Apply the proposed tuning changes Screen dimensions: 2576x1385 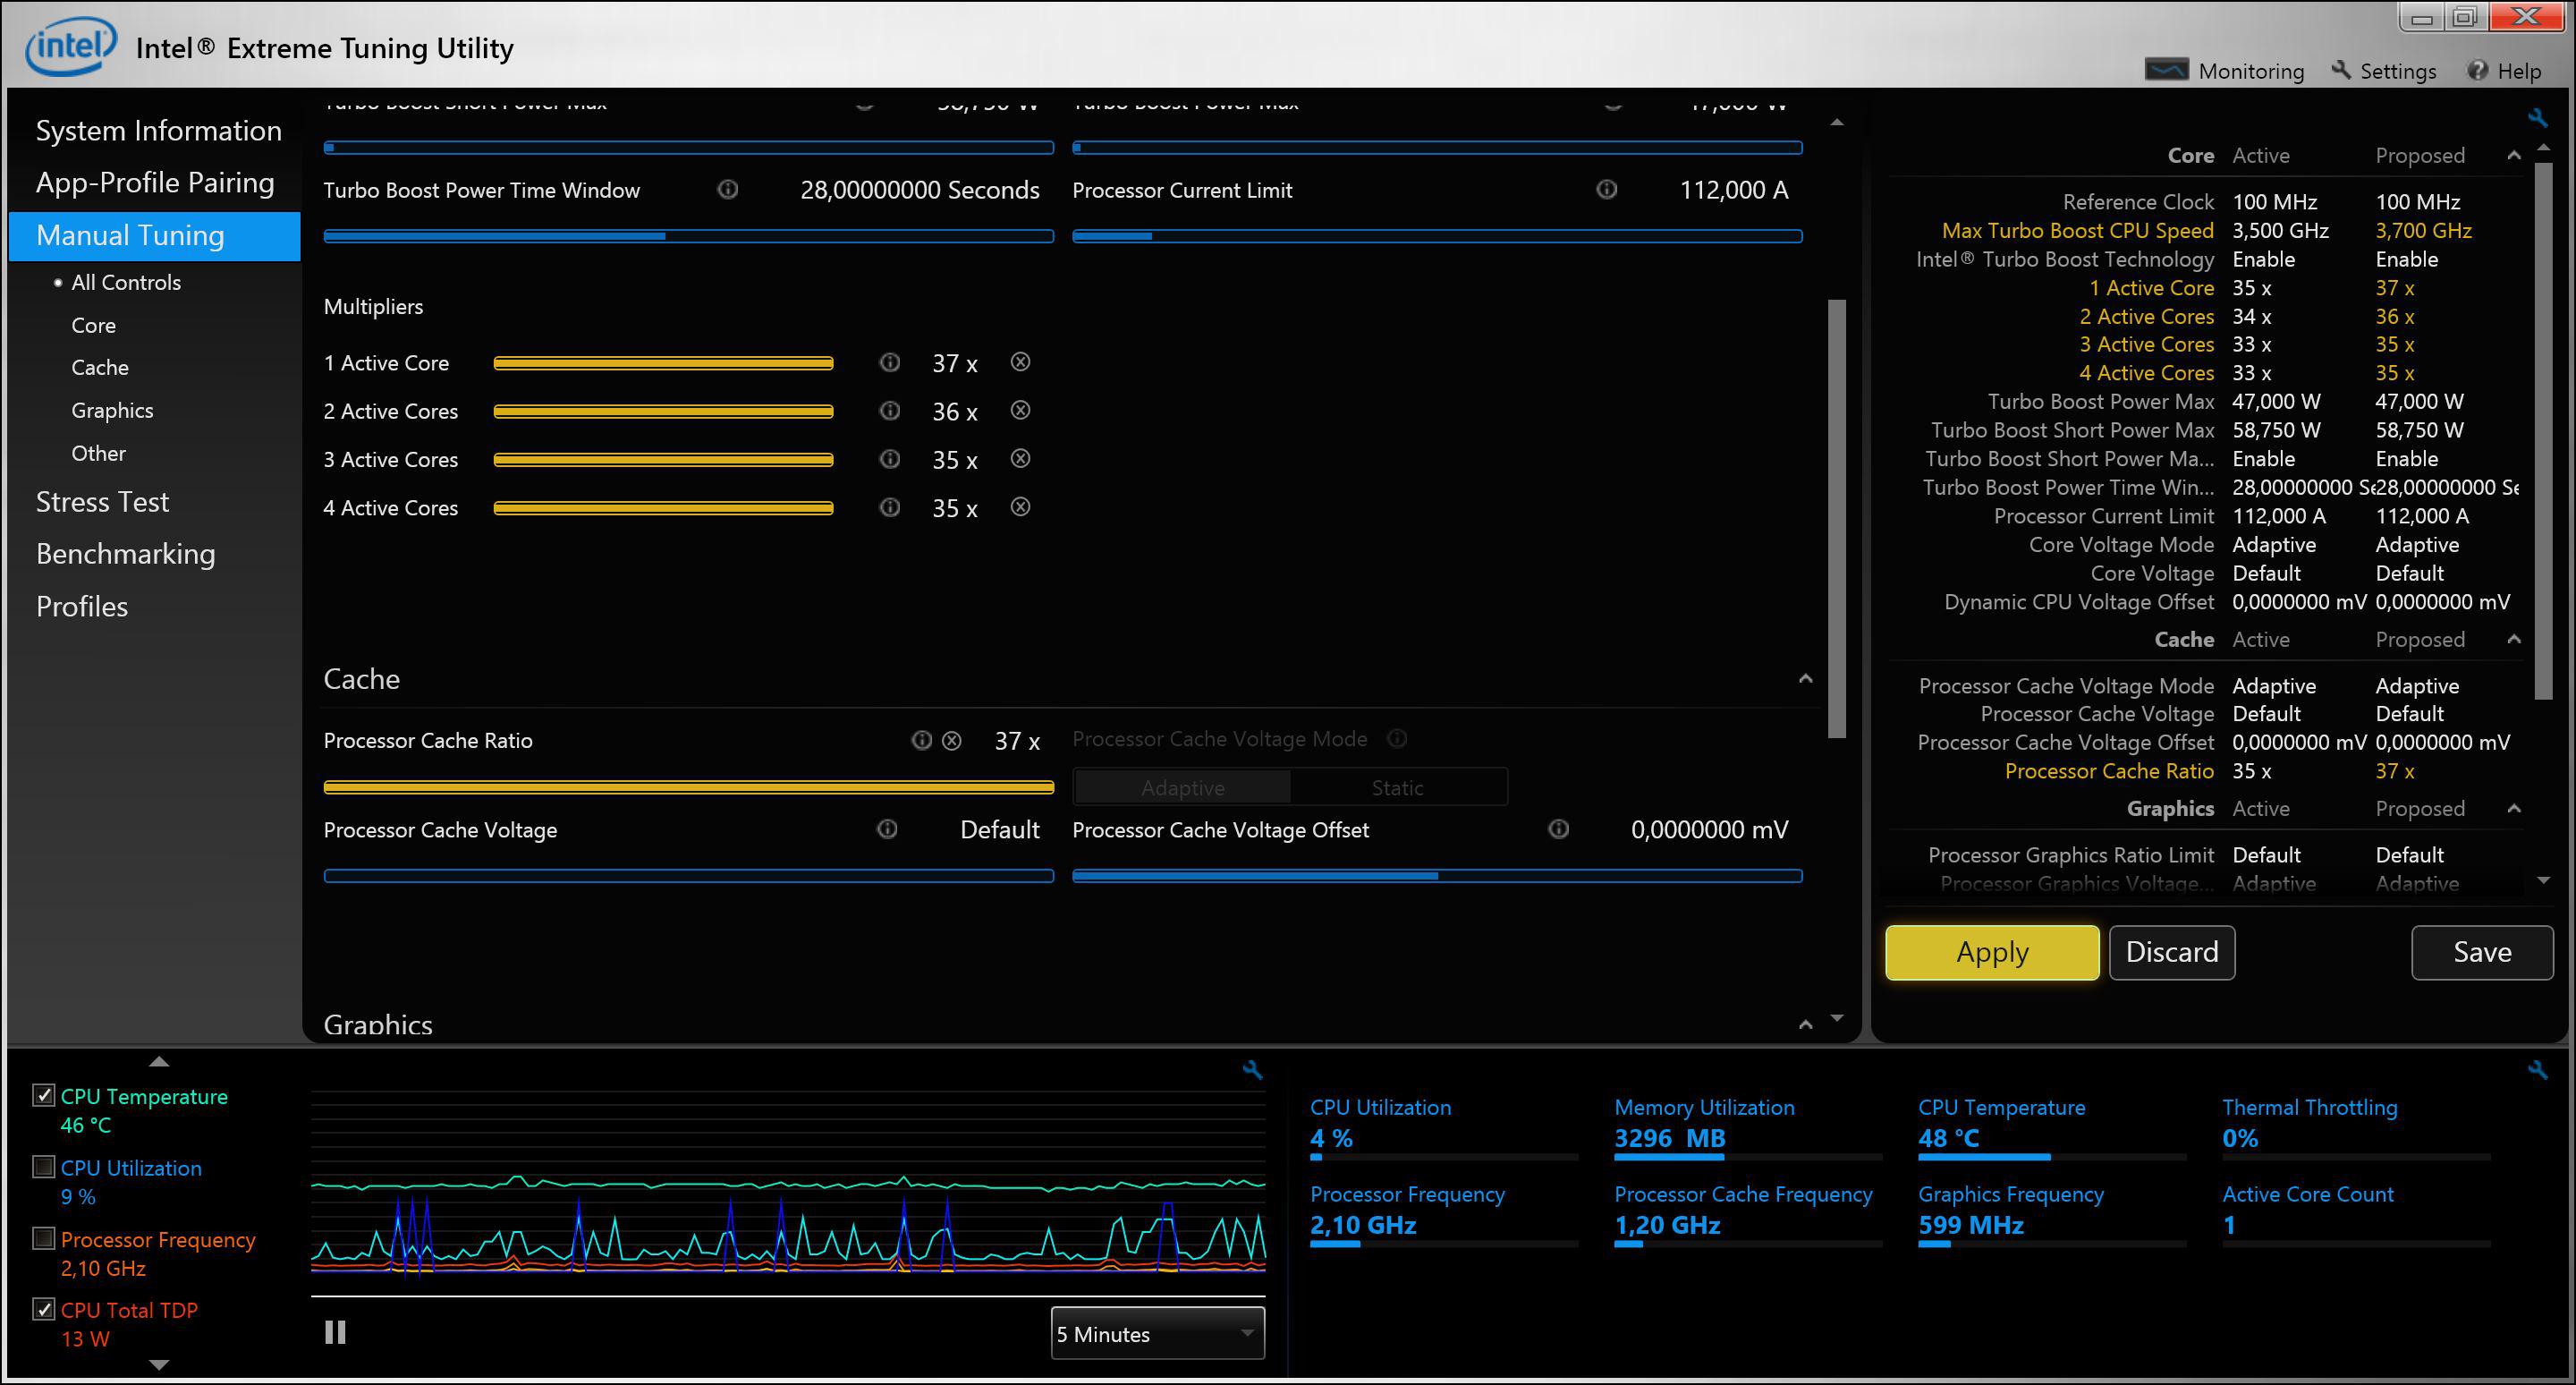click(1991, 952)
